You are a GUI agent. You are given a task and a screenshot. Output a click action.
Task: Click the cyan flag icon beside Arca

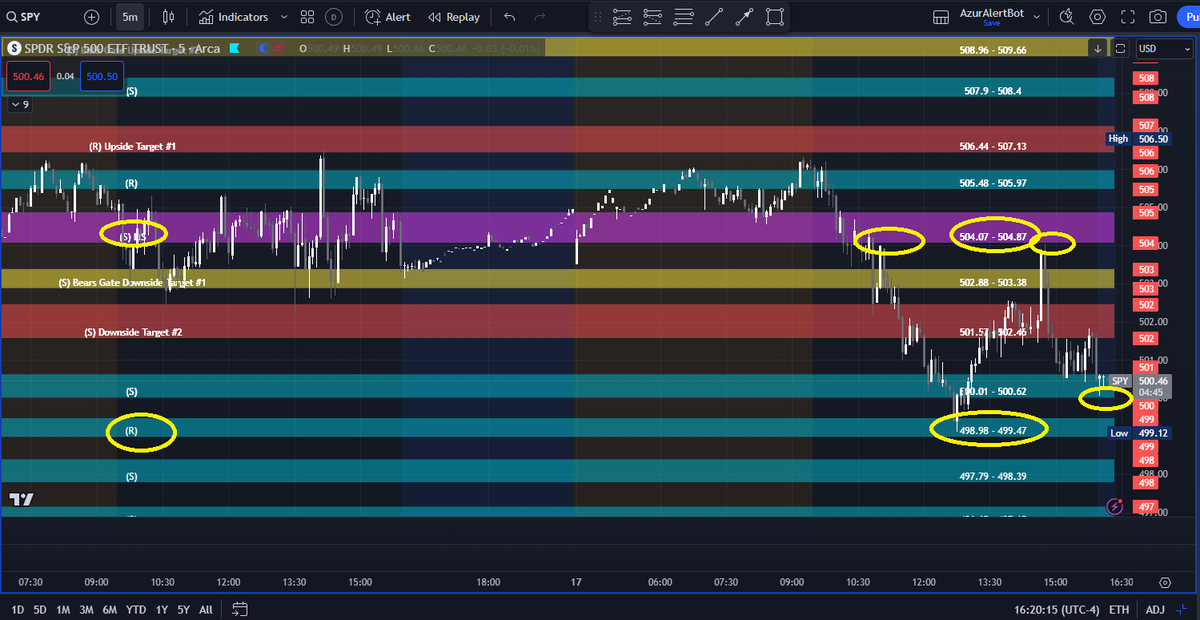coord(235,48)
